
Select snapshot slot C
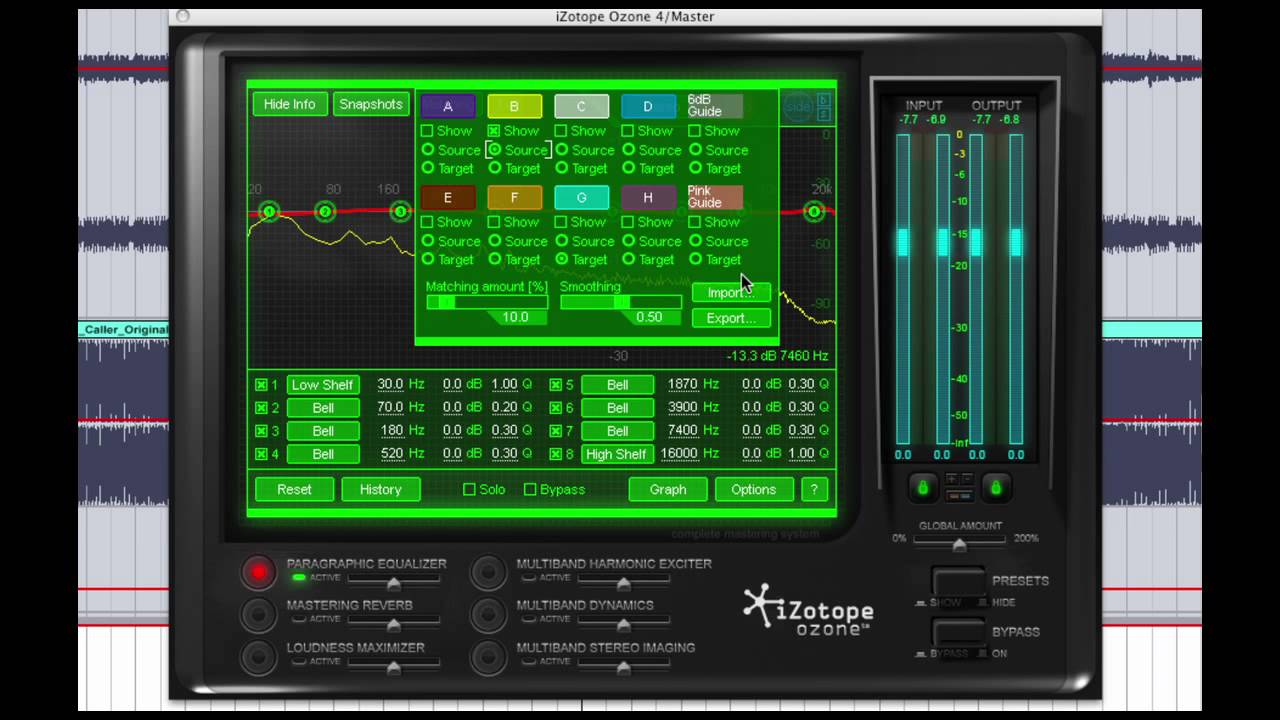click(x=581, y=106)
